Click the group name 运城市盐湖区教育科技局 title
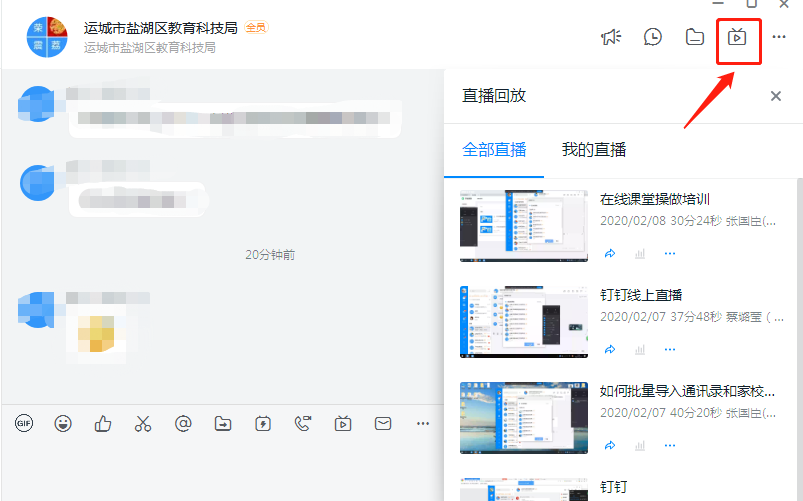This screenshot has width=803, height=501. 161,28
